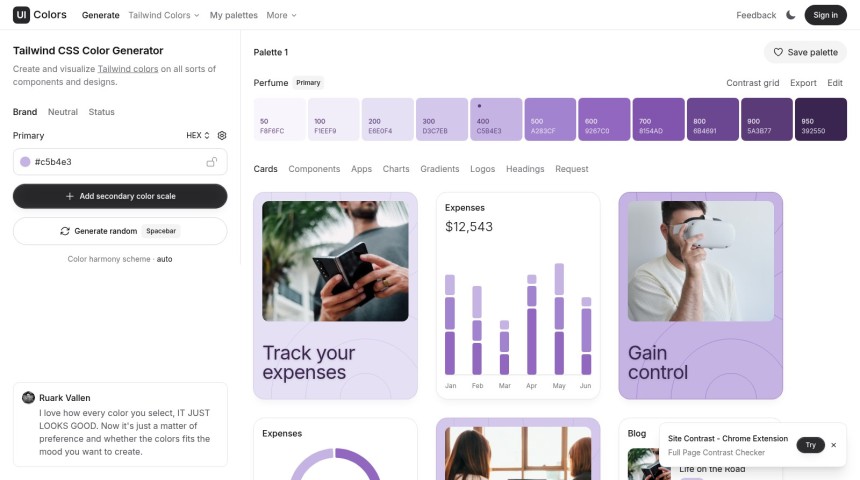Viewport: 860px width, 480px height.
Task: Select the Request tab
Action: coord(572,169)
